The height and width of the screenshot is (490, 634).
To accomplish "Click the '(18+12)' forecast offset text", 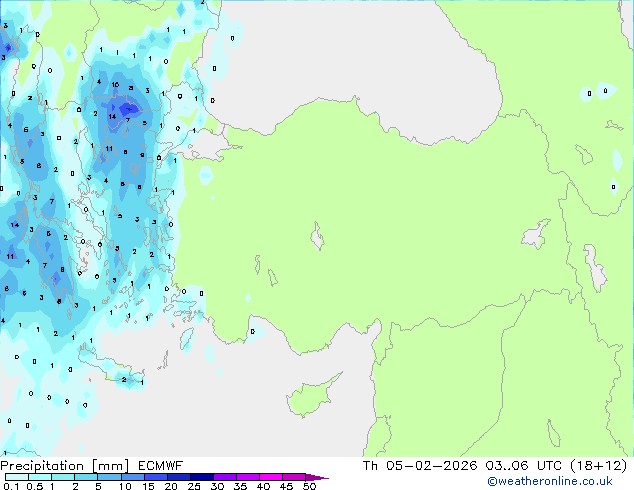I will point(599,465).
